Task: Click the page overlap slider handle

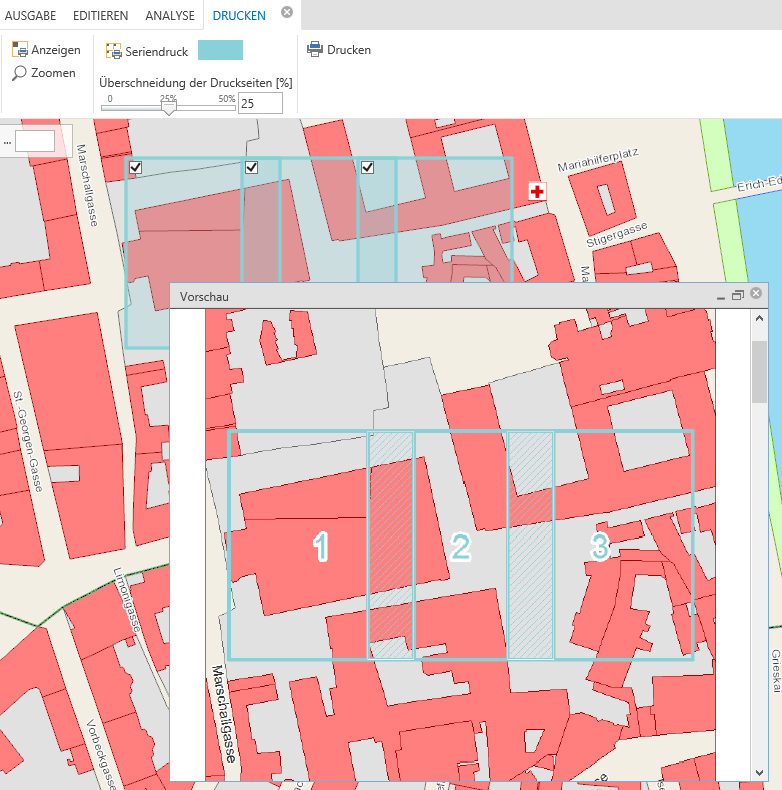Action: point(168,108)
